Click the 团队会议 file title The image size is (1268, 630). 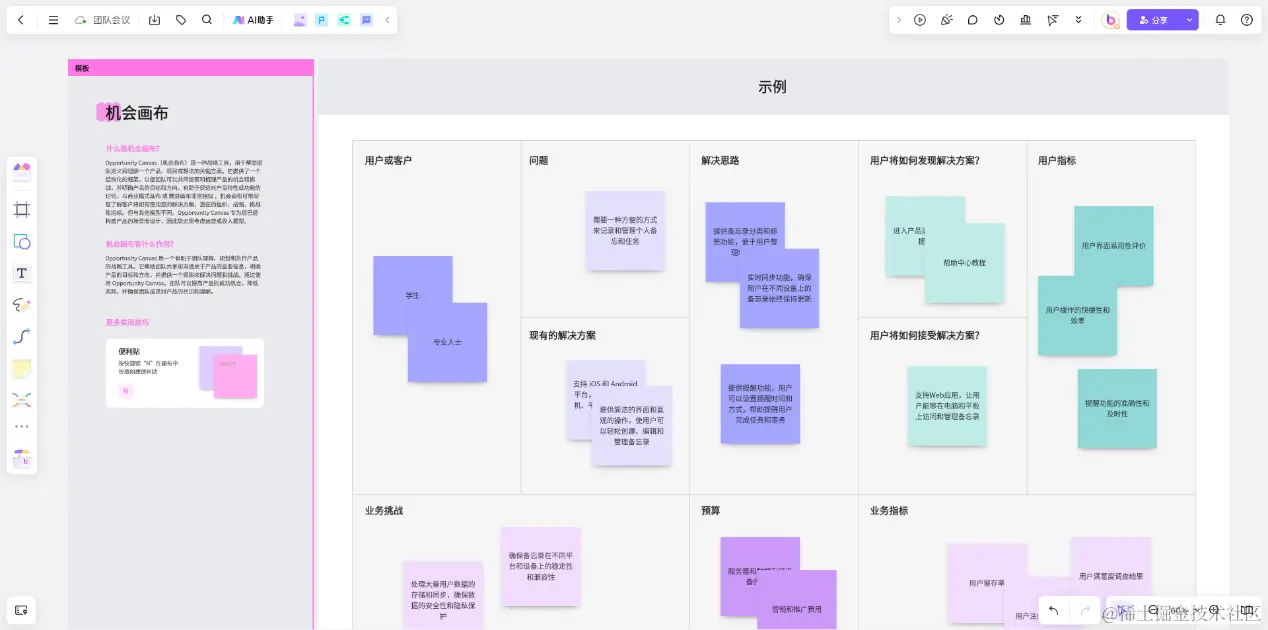coord(111,20)
